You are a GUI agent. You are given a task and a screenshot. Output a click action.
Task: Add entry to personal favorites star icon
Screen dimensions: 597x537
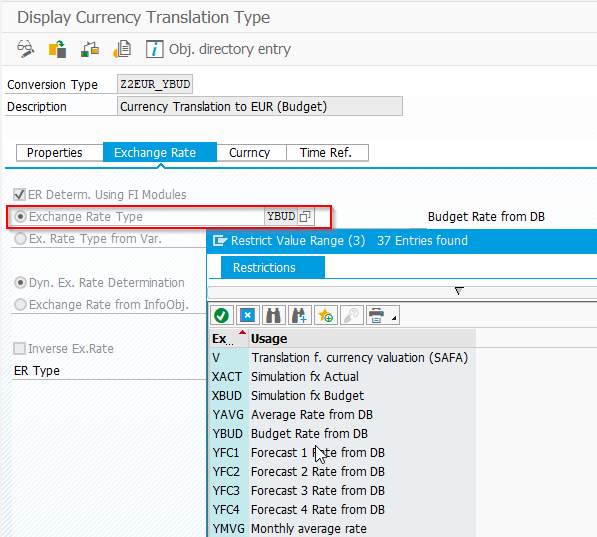click(x=325, y=315)
